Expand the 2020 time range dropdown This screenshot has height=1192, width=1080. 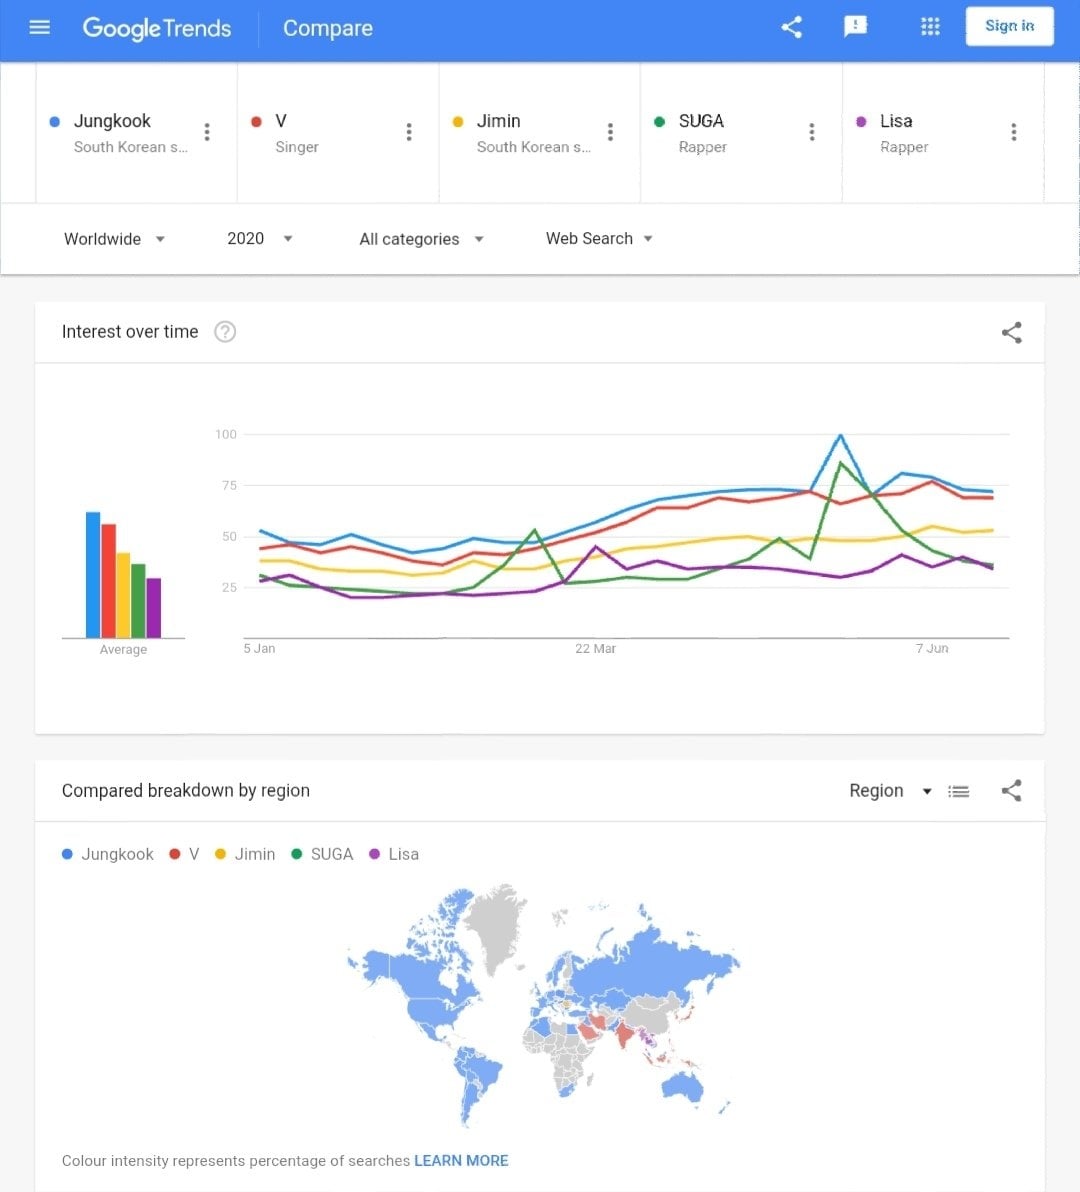pyautogui.click(x=260, y=239)
